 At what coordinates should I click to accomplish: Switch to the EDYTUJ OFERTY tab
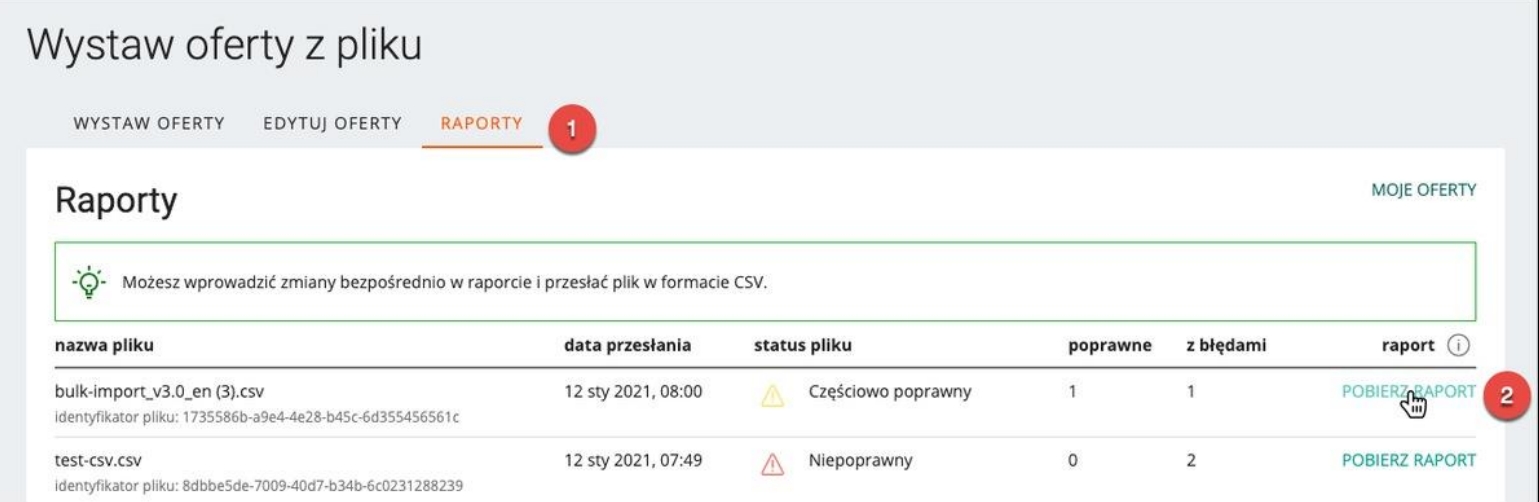[332, 124]
